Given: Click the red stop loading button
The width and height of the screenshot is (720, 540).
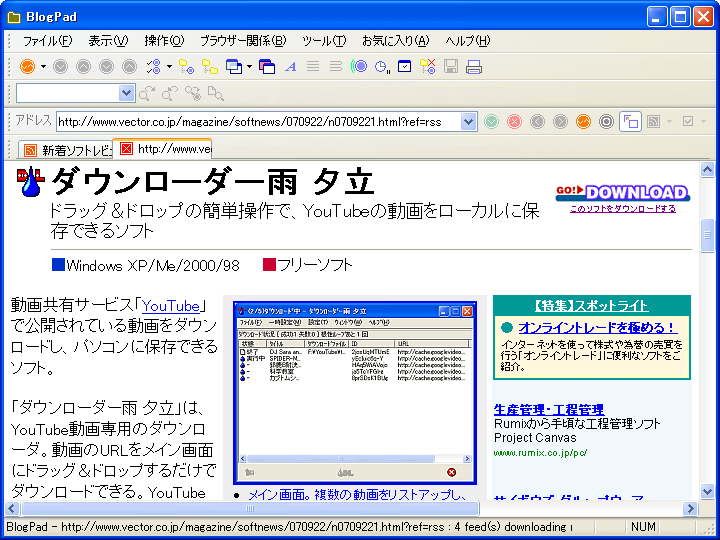Looking at the screenshot, I should (x=514, y=122).
